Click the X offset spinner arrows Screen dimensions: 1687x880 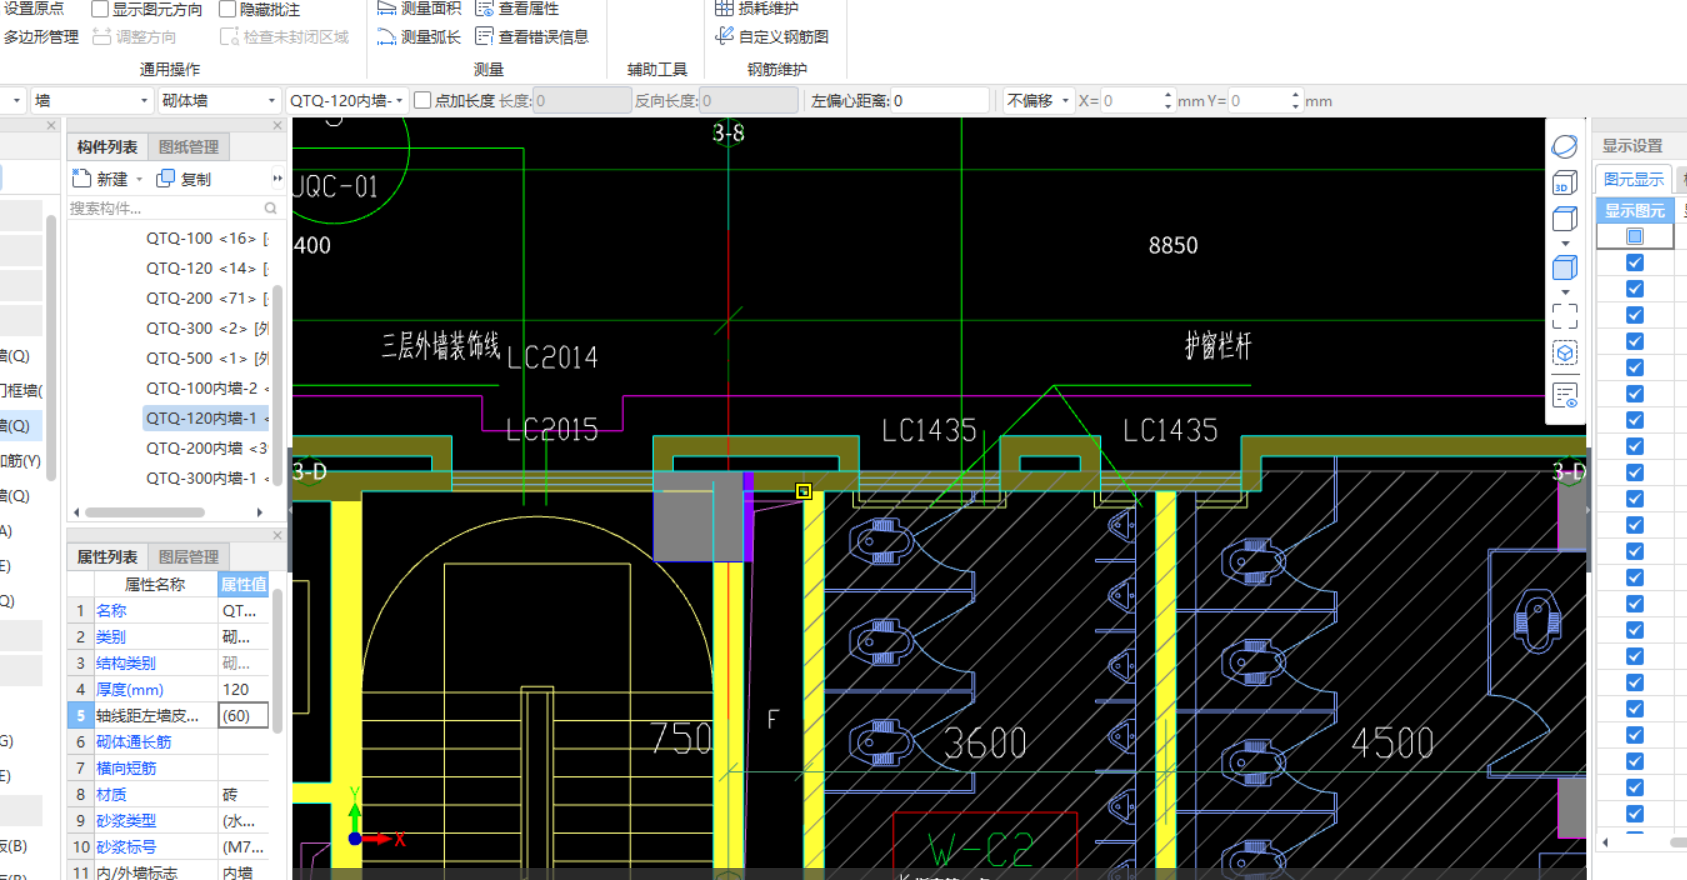coord(1167,101)
